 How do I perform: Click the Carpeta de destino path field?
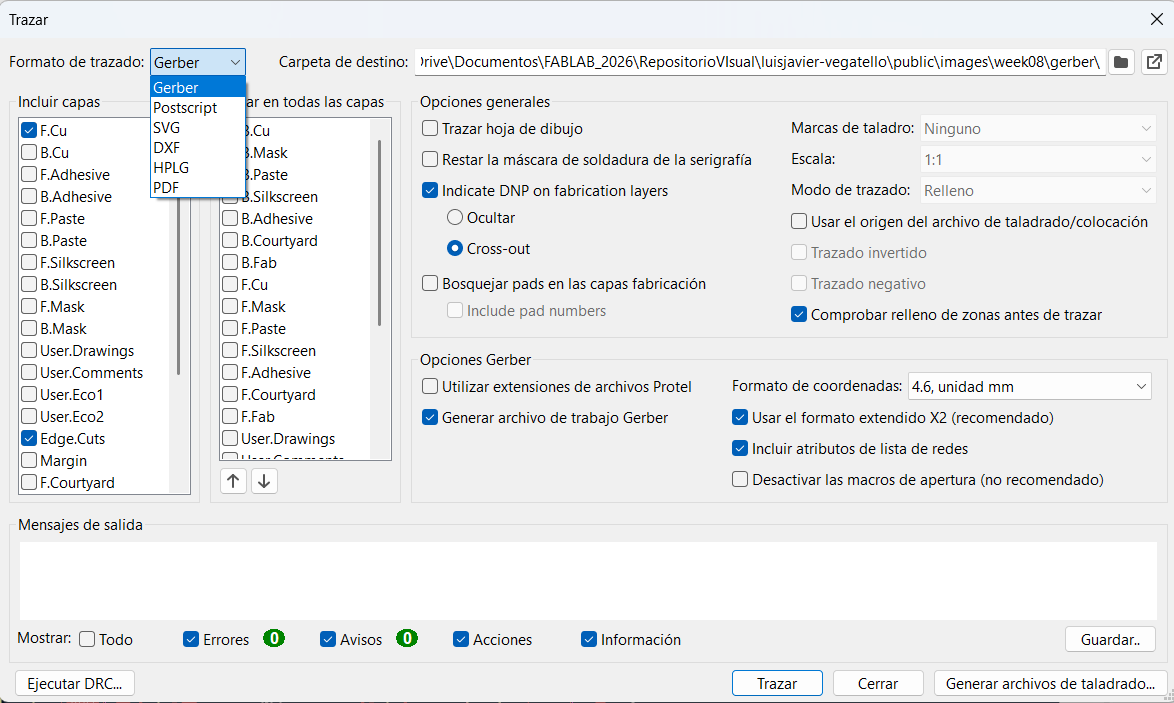tap(760, 62)
